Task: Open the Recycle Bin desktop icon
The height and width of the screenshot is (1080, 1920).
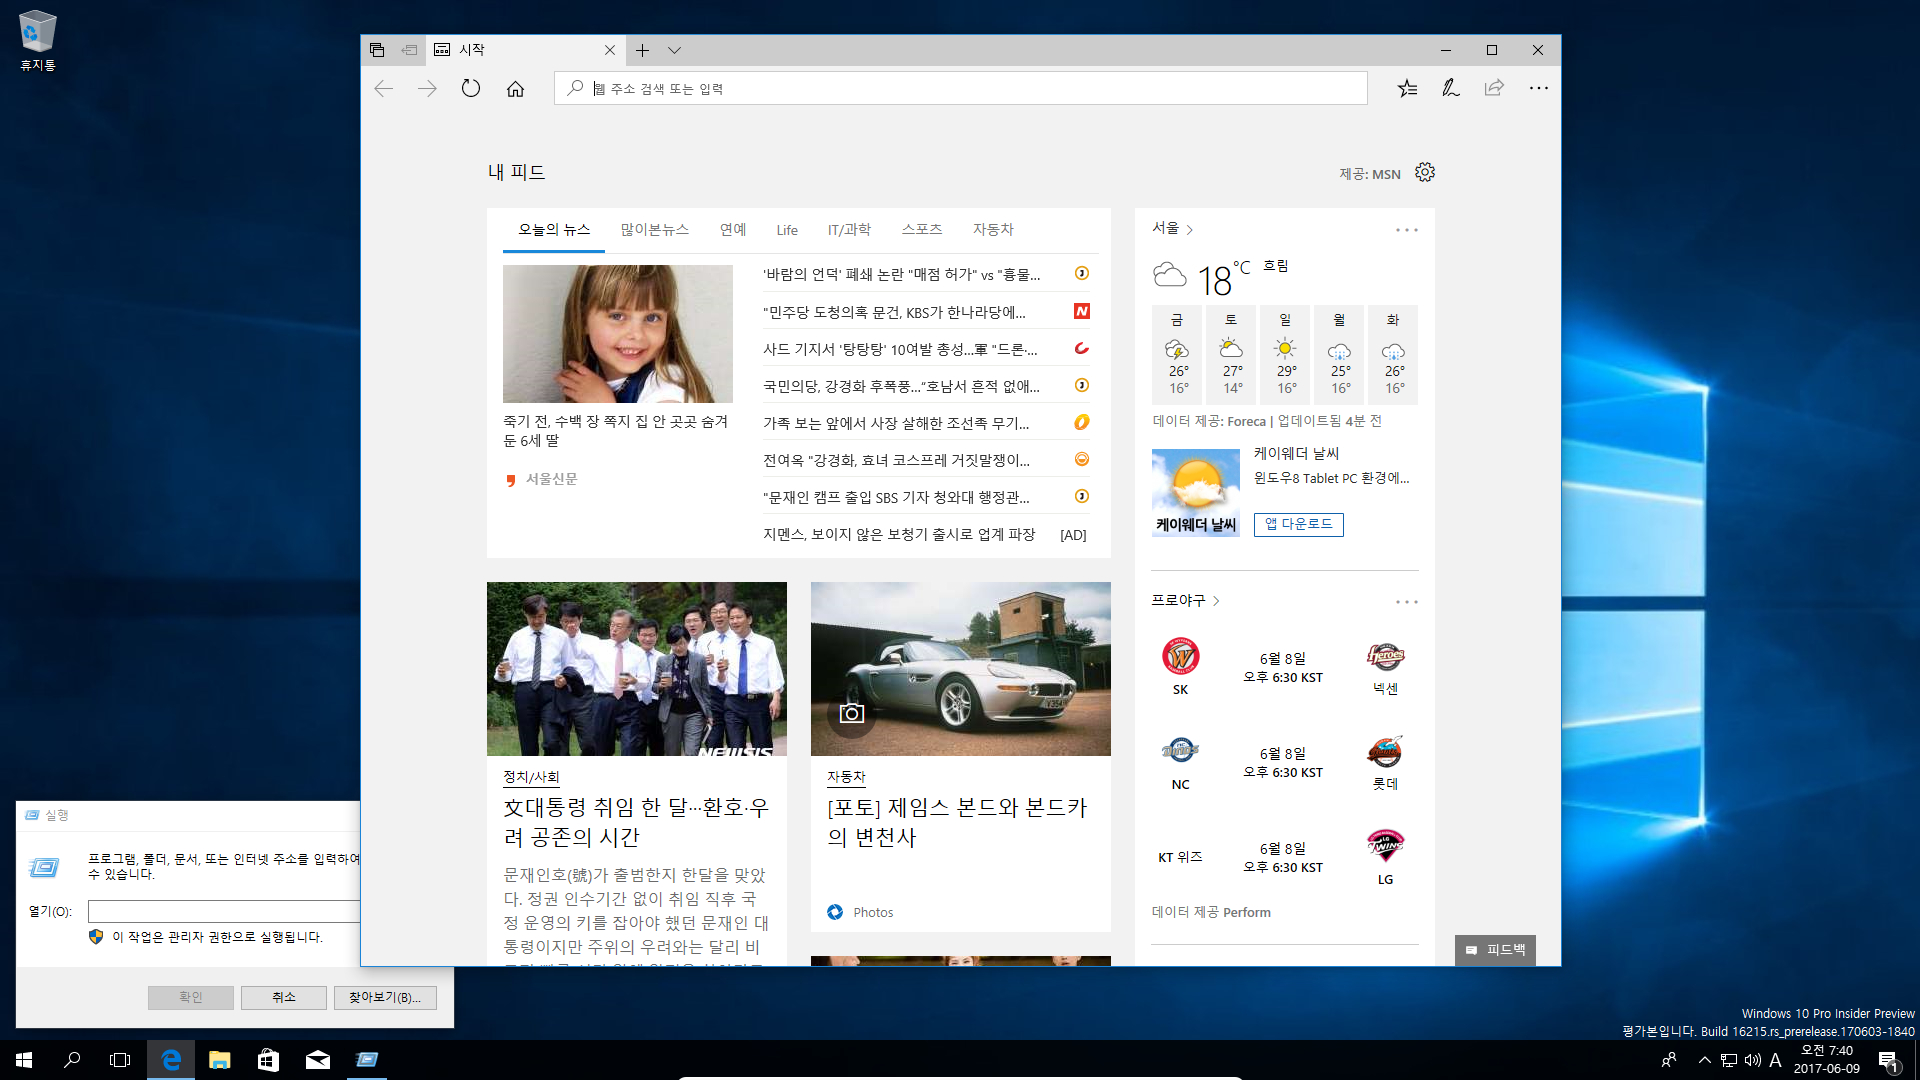Action: [x=37, y=41]
